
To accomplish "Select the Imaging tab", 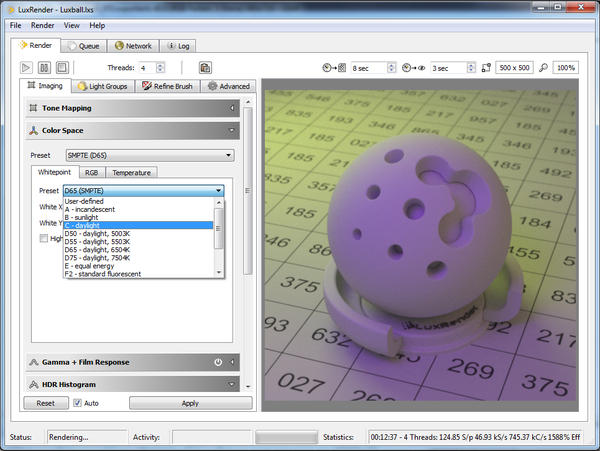I will coord(45,86).
